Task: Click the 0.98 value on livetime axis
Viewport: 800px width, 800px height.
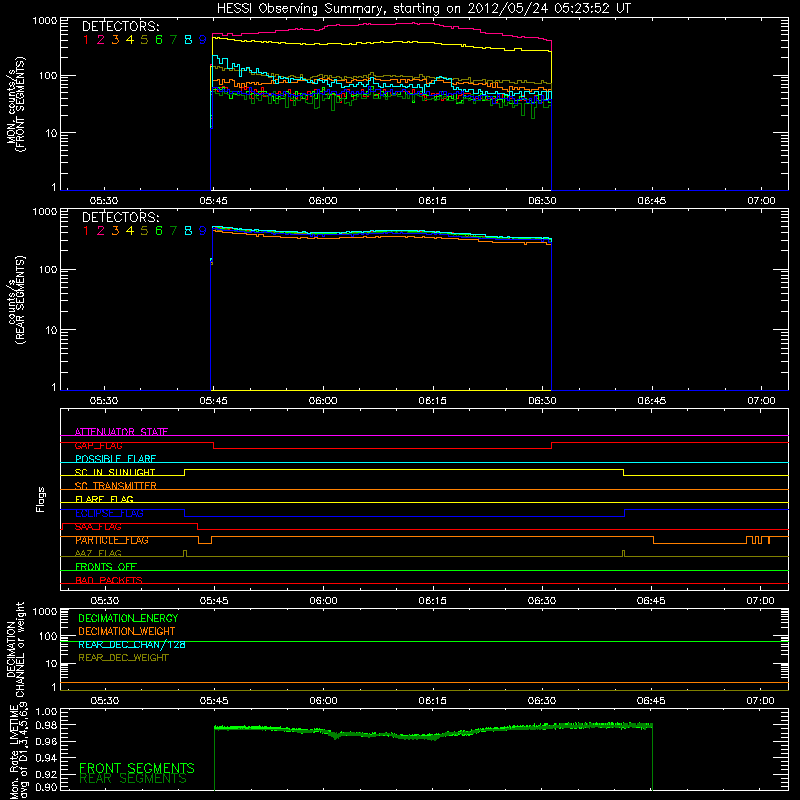Action: coord(46,725)
